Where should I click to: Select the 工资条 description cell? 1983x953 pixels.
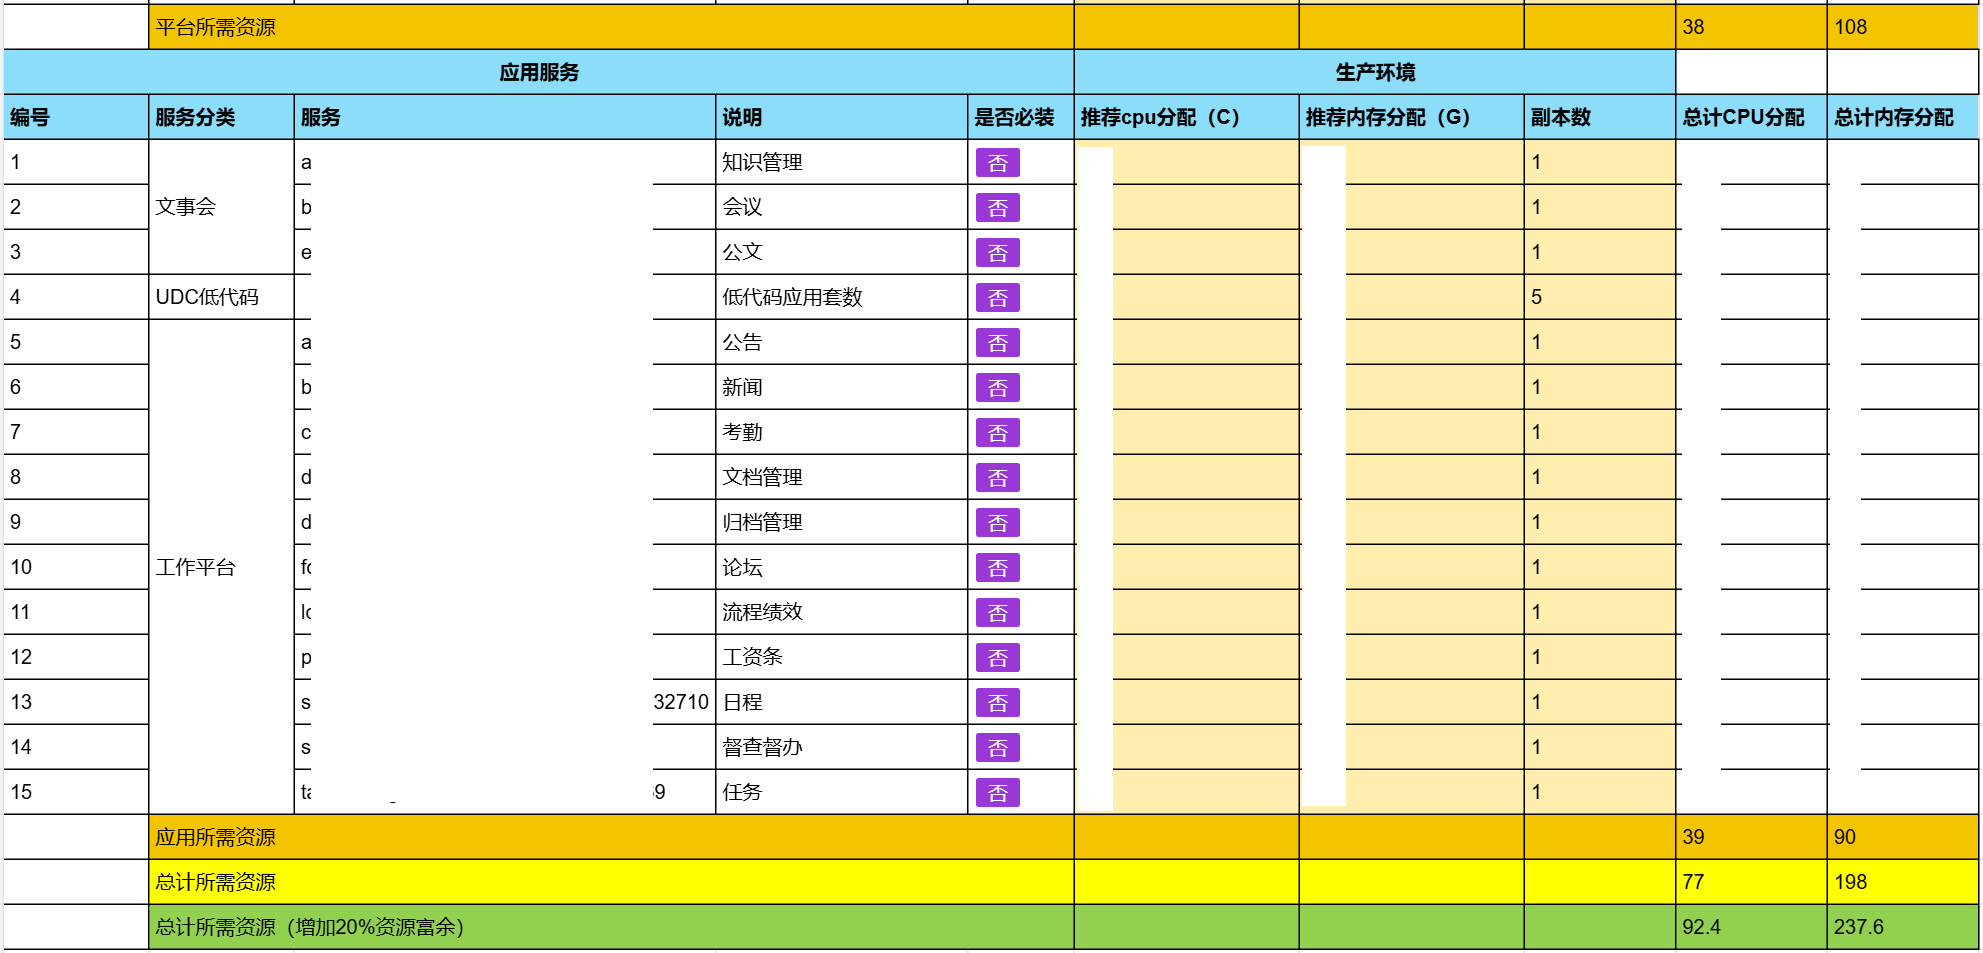pos(842,657)
